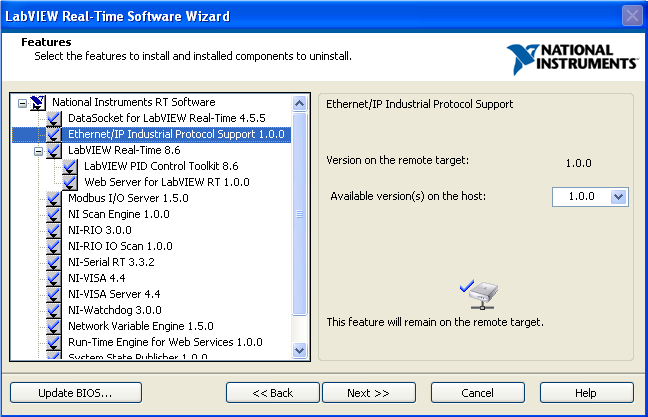Cancel the software wizard
The width and height of the screenshot is (648, 417).
coord(478,393)
